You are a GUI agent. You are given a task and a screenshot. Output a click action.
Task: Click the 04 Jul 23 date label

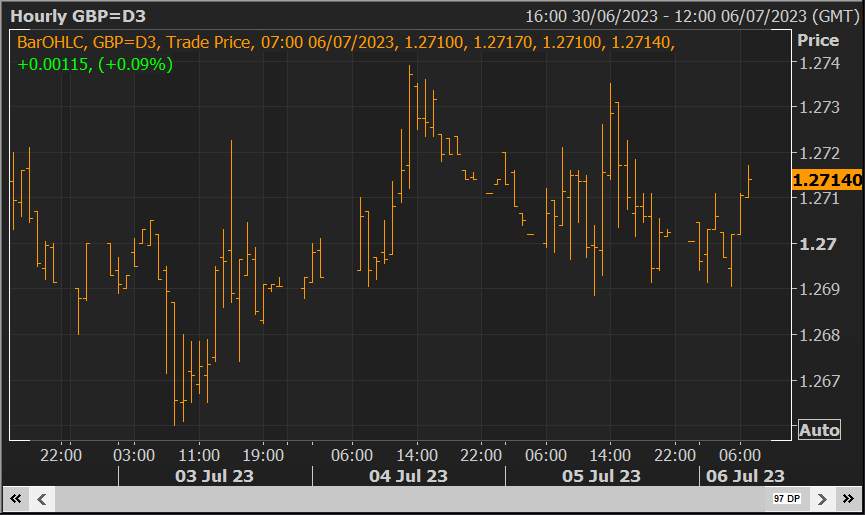click(x=408, y=476)
